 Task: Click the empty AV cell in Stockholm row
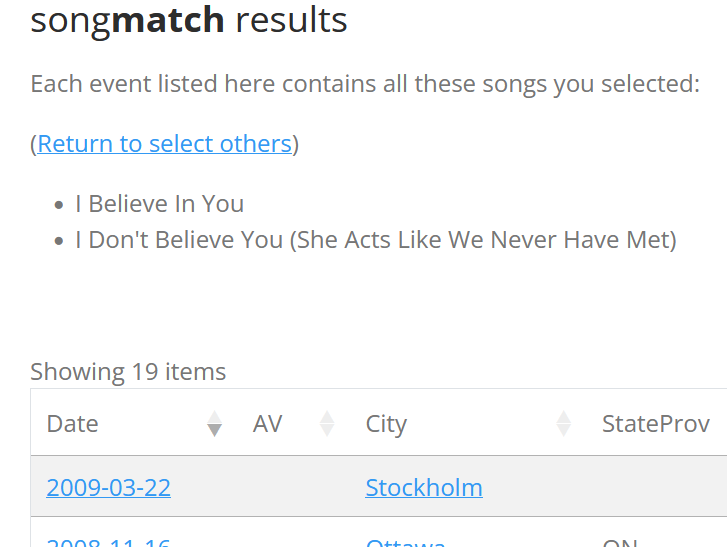[x=293, y=488]
